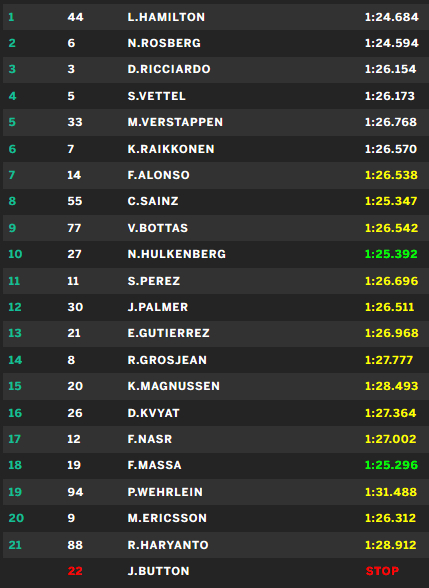Click C.SAINZ driver name
The width and height of the screenshot is (429, 588).
[x=153, y=201]
